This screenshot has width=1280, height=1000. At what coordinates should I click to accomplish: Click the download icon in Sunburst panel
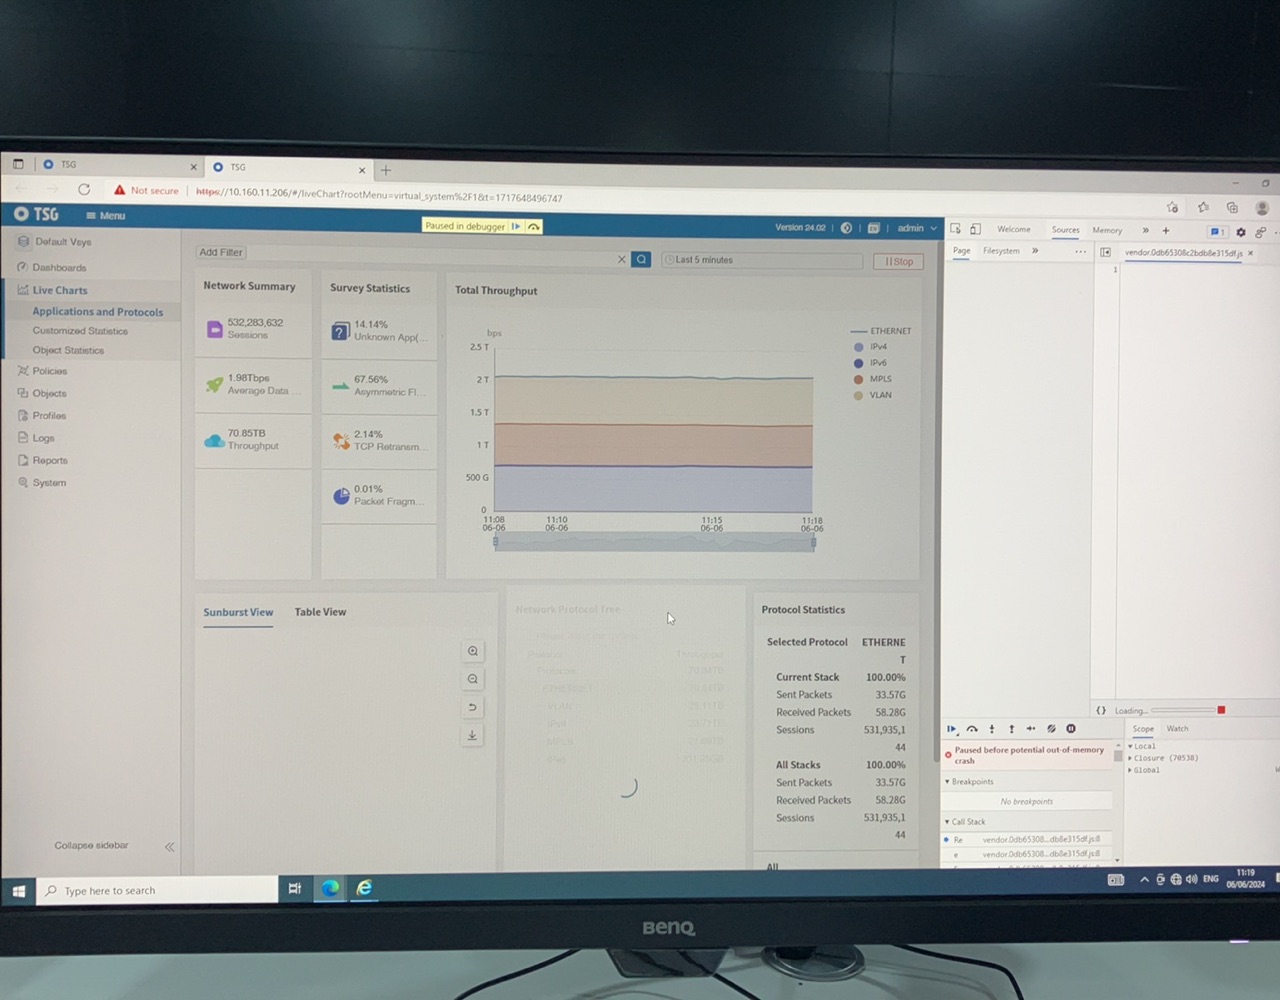click(x=473, y=736)
